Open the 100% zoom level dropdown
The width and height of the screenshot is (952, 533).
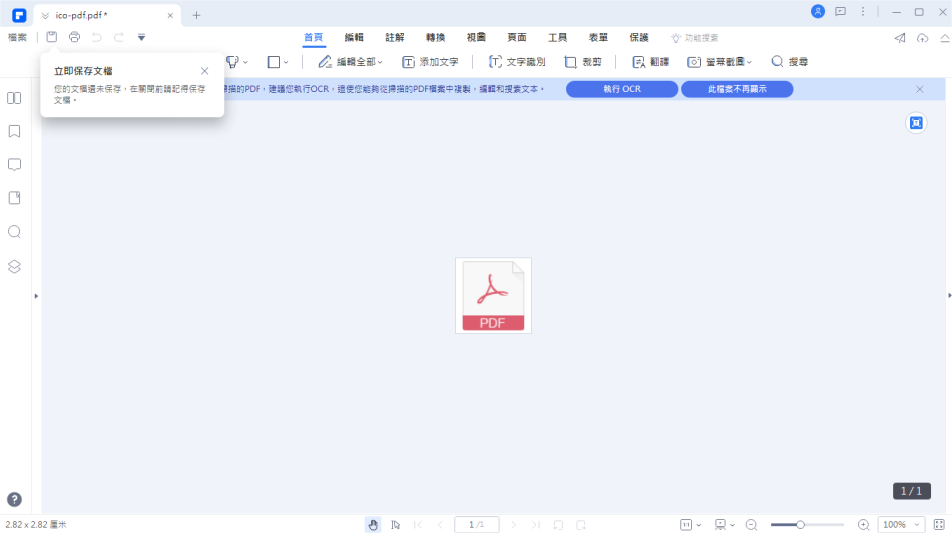pos(901,524)
